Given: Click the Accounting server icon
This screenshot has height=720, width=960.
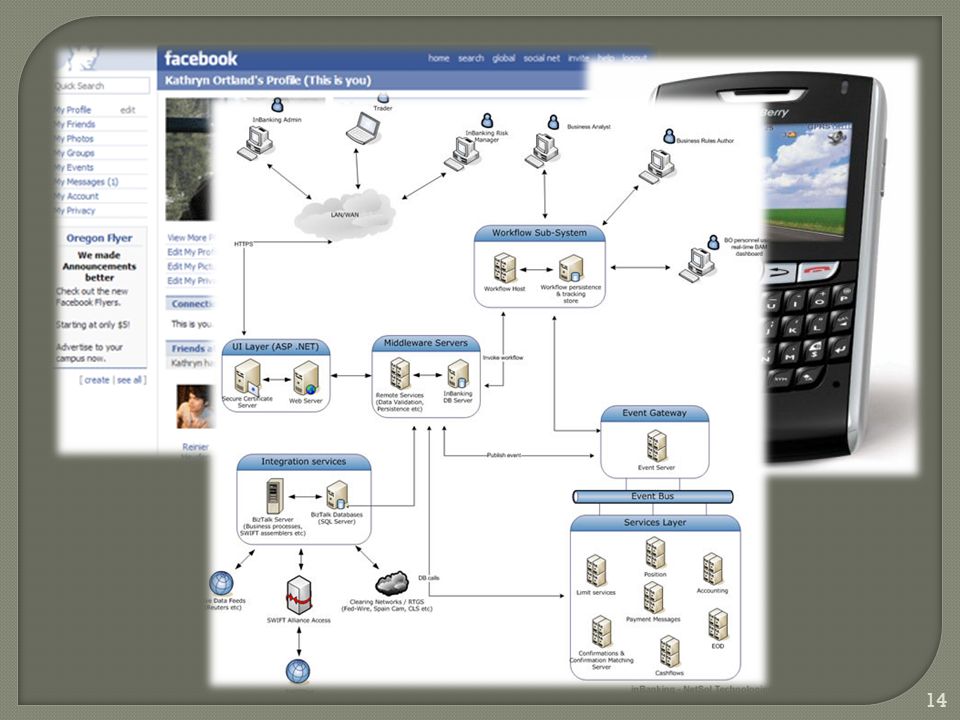Looking at the screenshot, I should 712,569.
